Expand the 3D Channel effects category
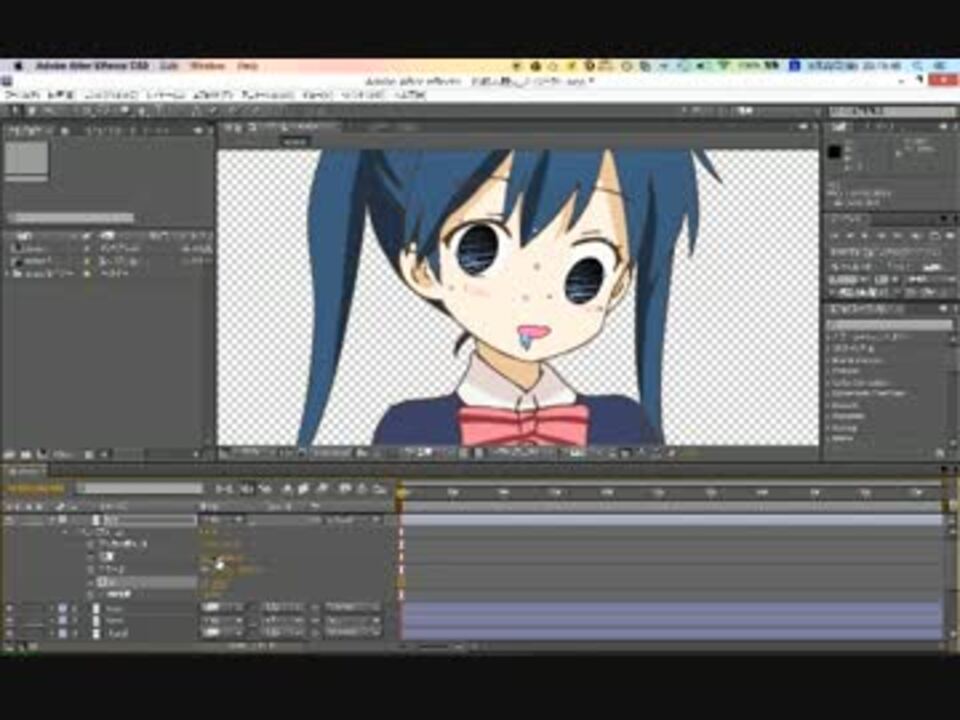960x720 pixels. 829,348
